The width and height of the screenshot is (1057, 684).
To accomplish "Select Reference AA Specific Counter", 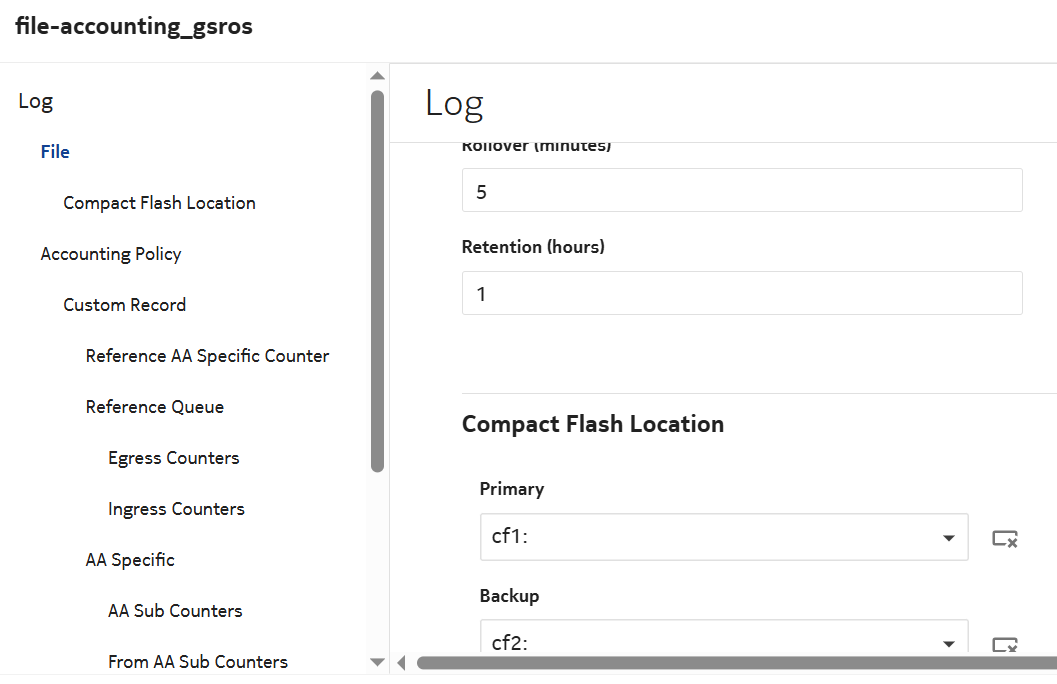I will click(207, 355).
